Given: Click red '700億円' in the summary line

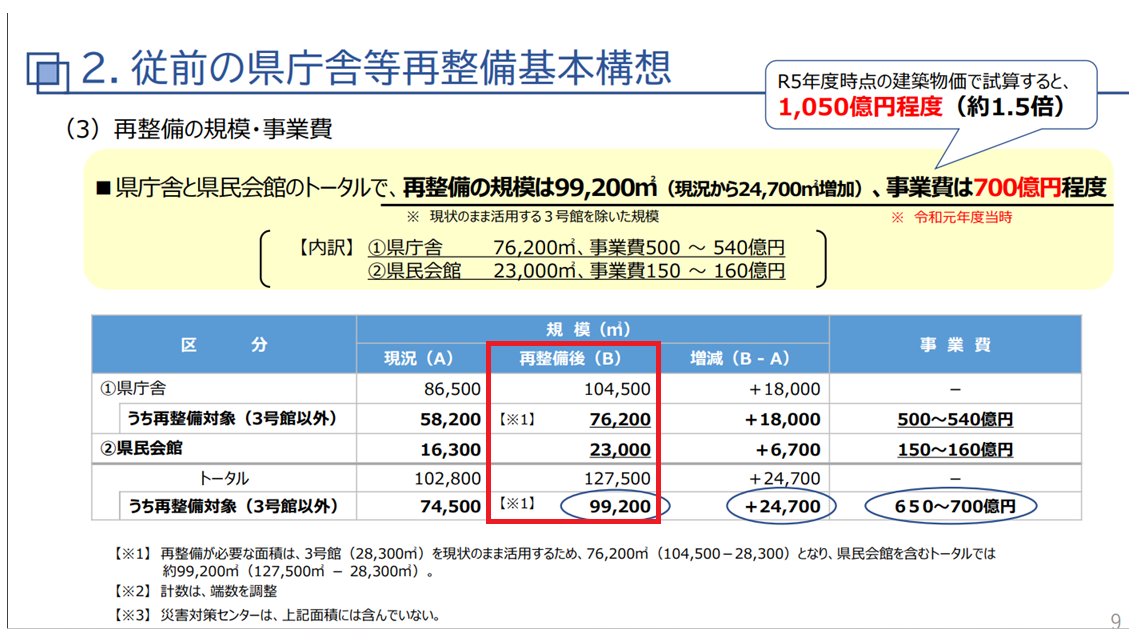Looking at the screenshot, I should pyautogui.click(x=1017, y=188).
